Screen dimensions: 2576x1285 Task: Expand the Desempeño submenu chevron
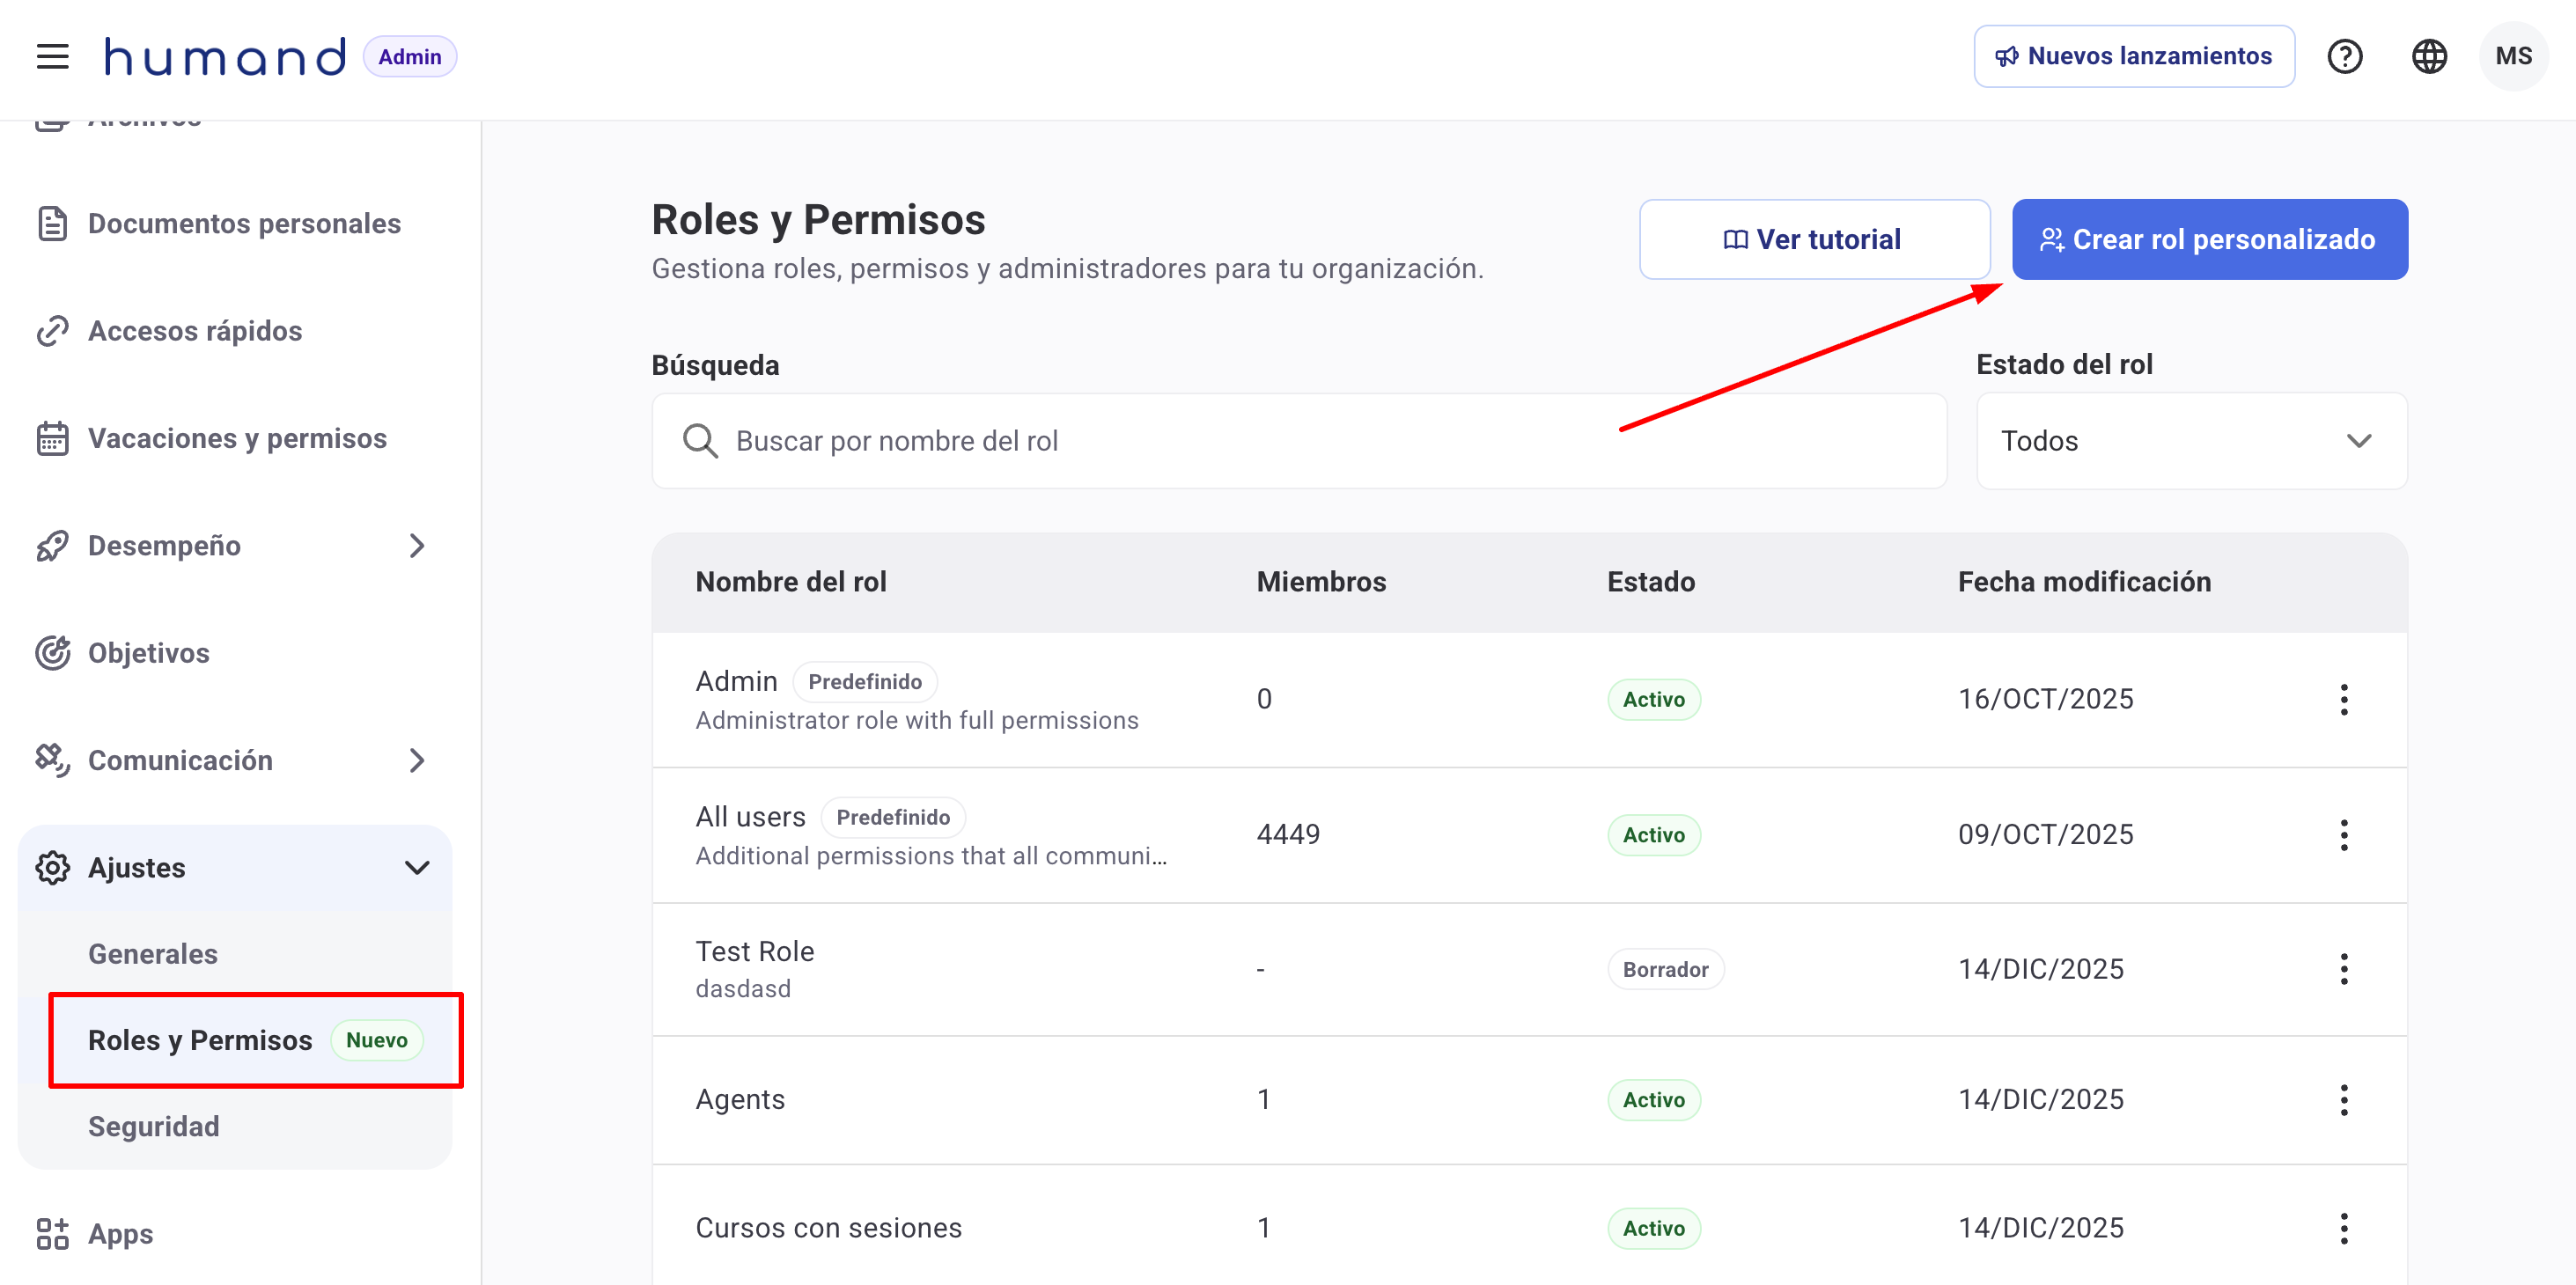tap(417, 545)
